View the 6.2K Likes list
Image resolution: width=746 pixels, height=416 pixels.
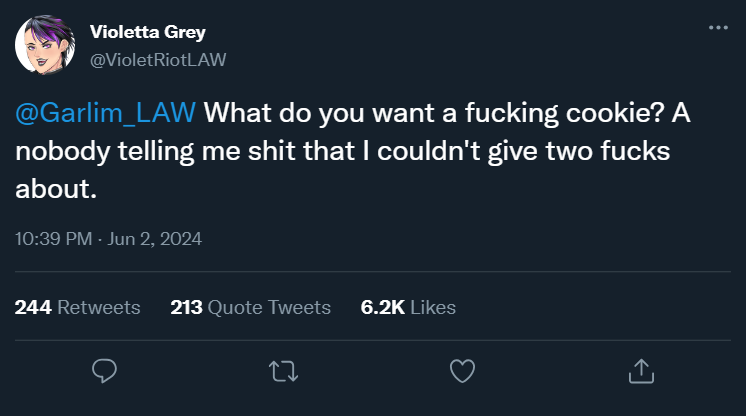click(x=408, y=307)
